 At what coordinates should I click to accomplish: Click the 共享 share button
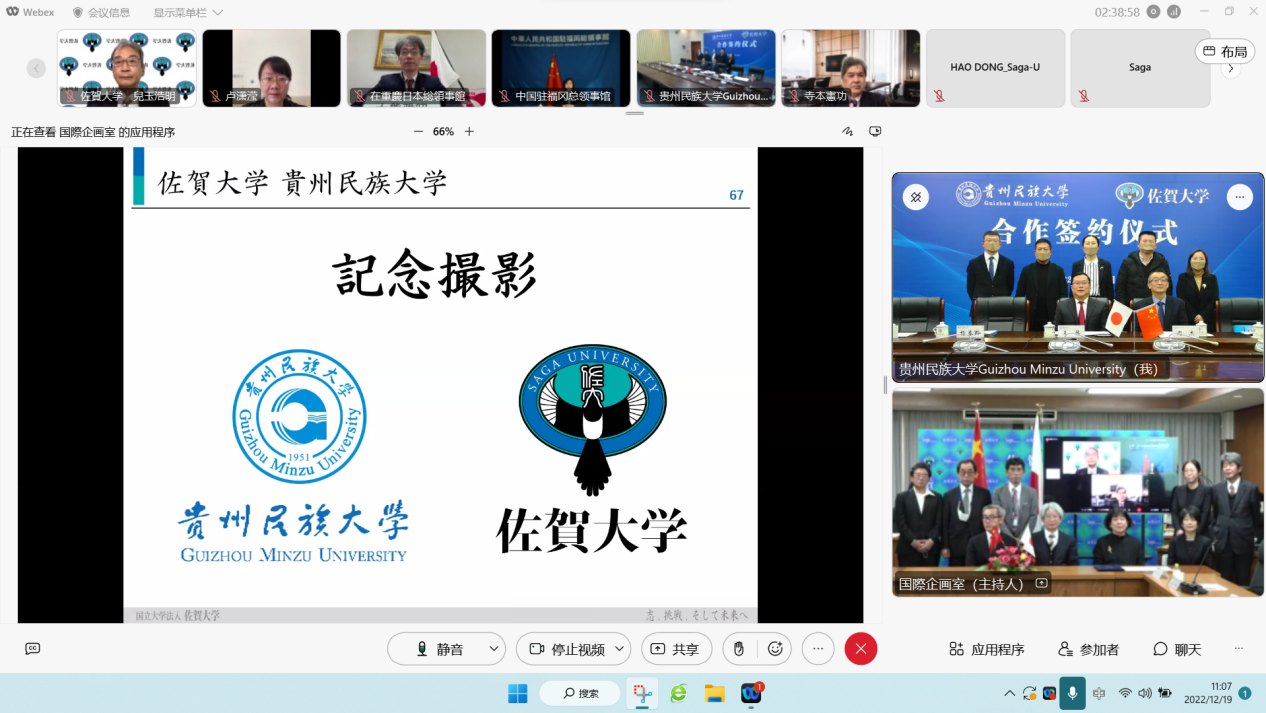pyautogui.click(x=676, y=649)
